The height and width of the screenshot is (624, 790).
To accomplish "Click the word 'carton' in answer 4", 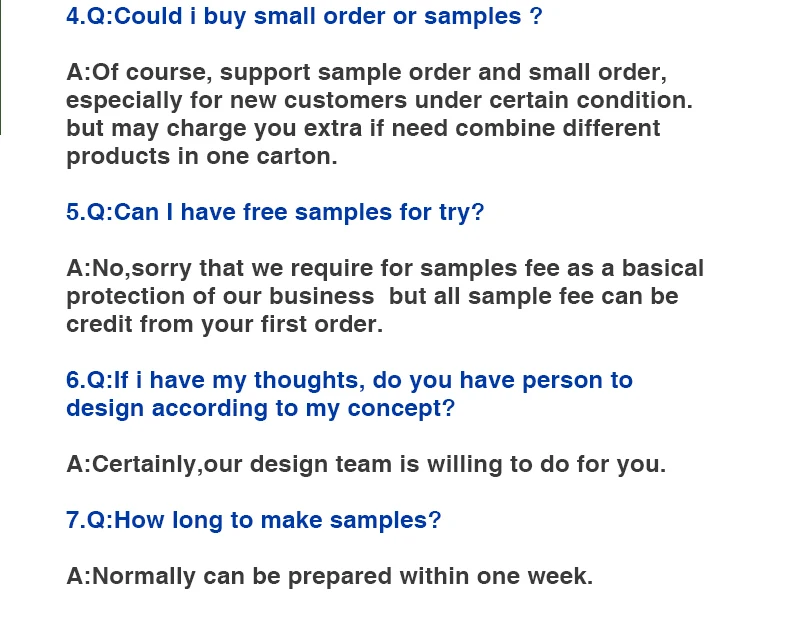I will point(297,157).
